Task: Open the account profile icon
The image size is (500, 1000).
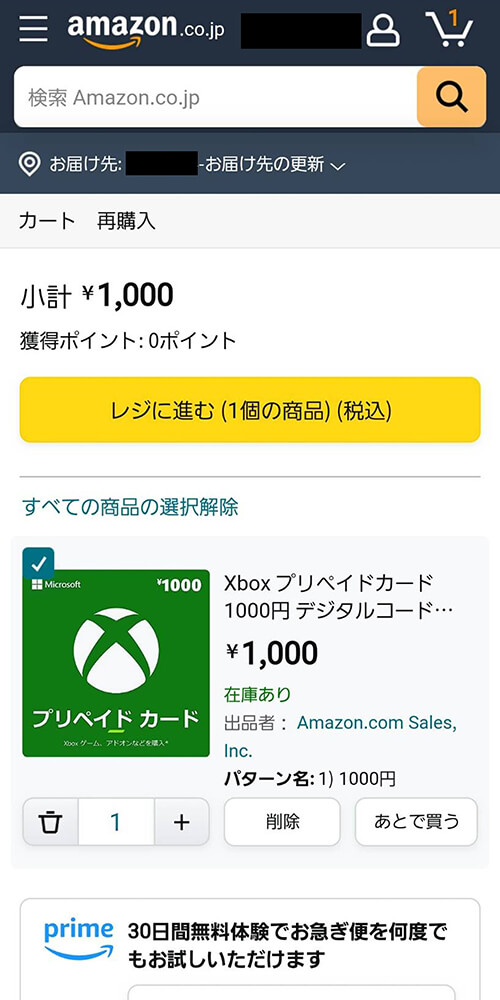Action: click(x=383, y=31)
